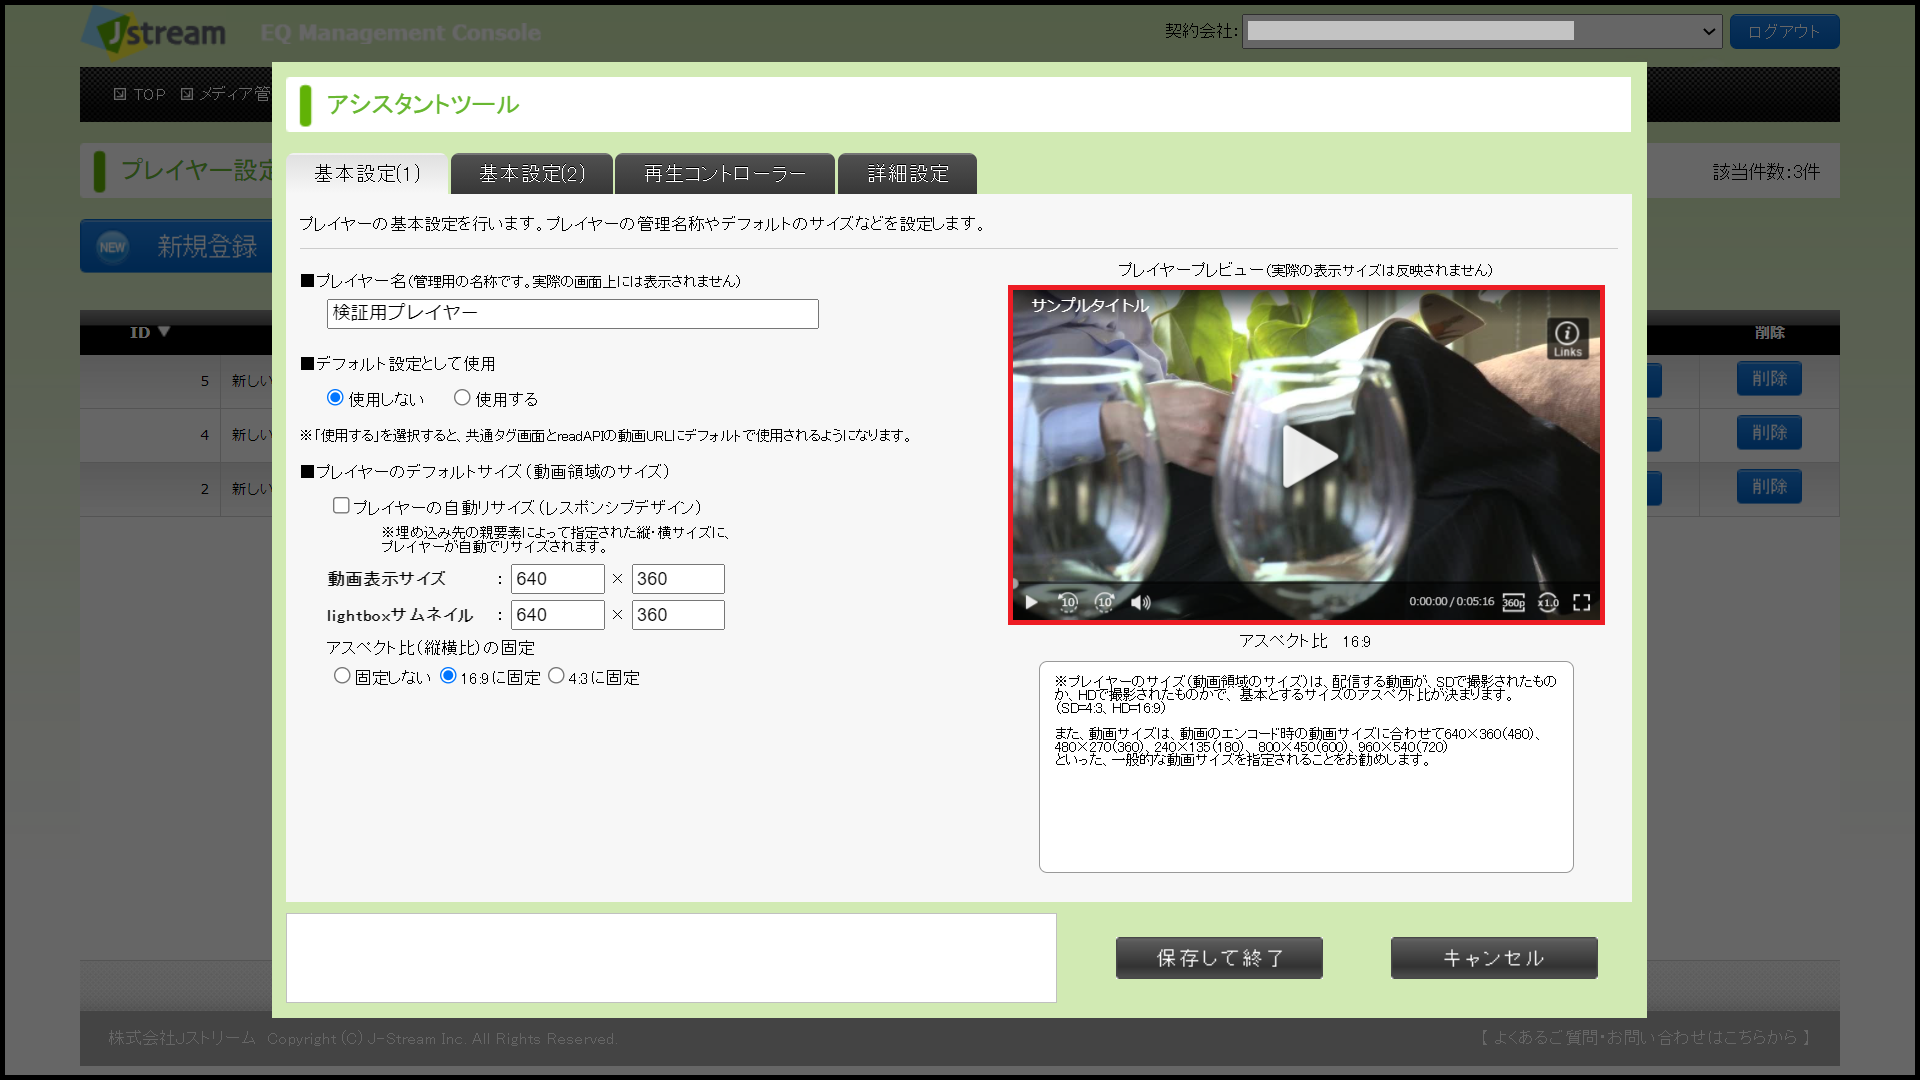Select the 使用する radio button

point(462,398)
